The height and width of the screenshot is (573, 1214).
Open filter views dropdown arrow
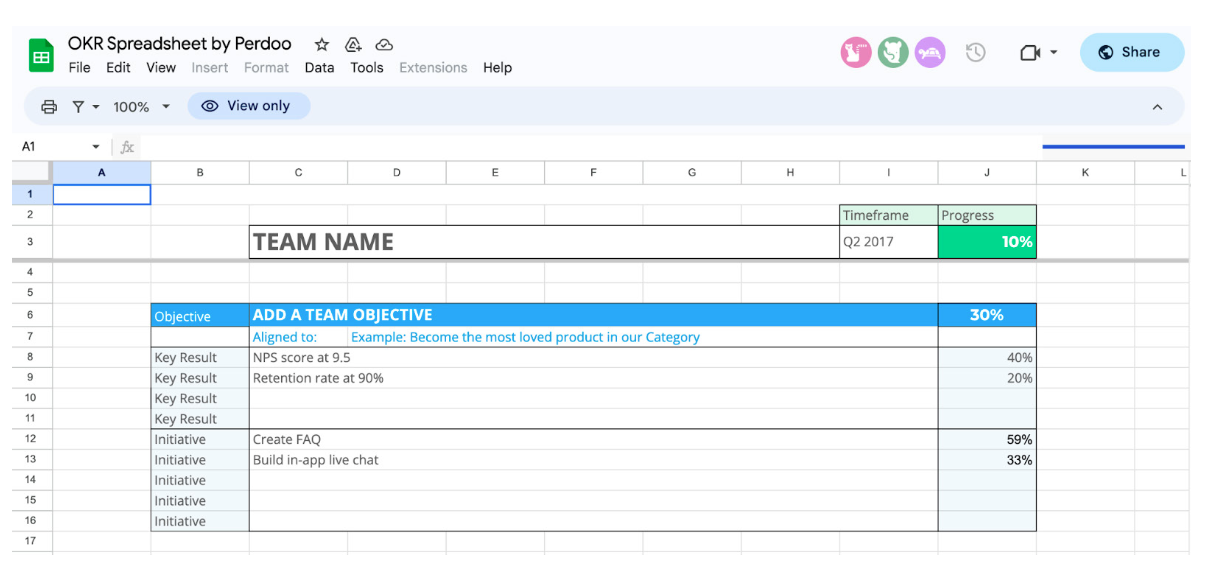[96, 106]
